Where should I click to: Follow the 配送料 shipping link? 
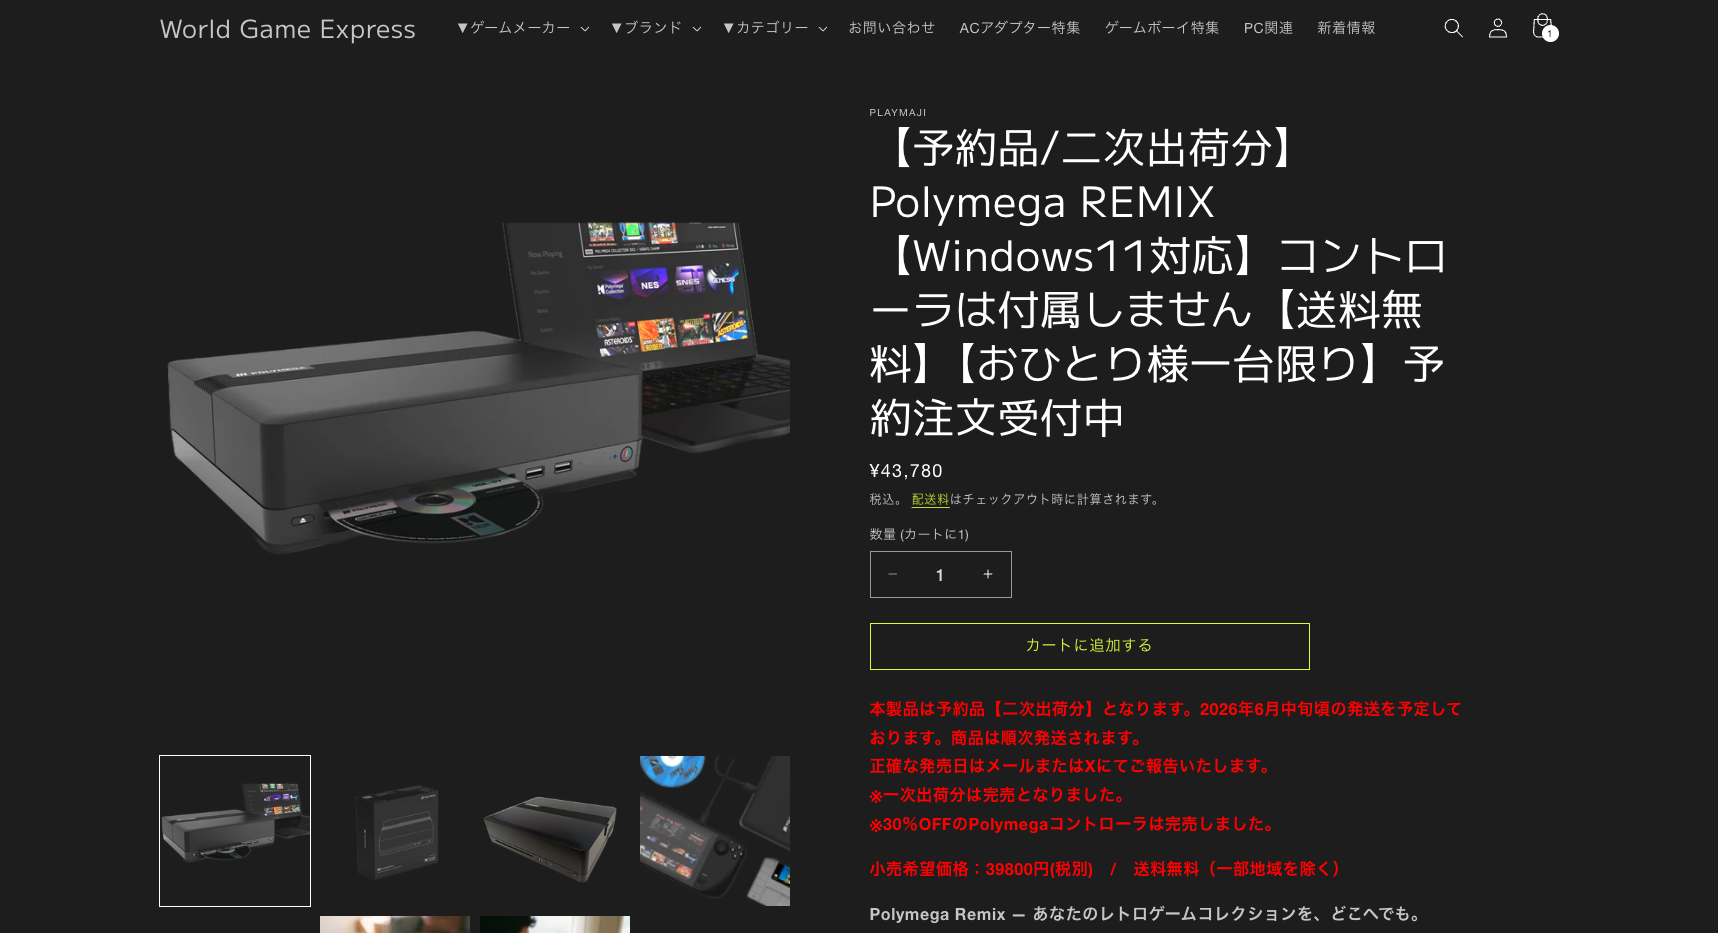click(930, 499)
